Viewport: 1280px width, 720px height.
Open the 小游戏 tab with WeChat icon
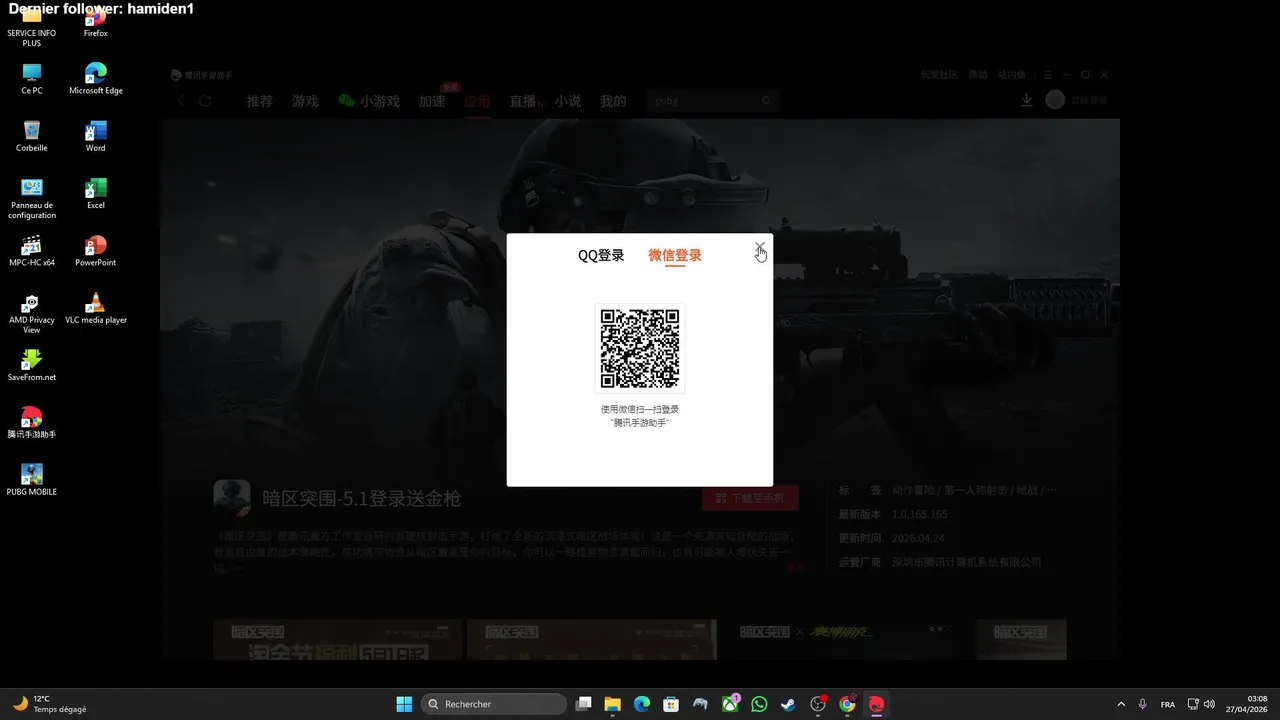click(x=369, y=101)
